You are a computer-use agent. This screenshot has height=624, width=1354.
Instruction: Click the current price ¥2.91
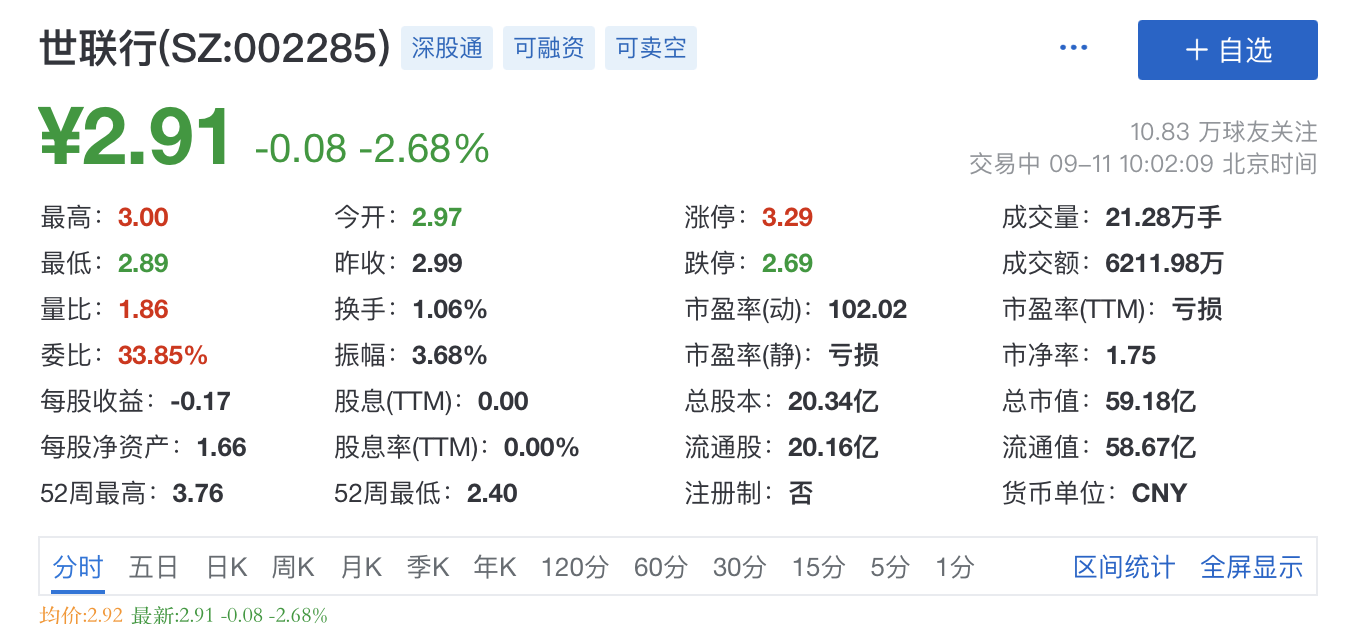pos(136,138)
